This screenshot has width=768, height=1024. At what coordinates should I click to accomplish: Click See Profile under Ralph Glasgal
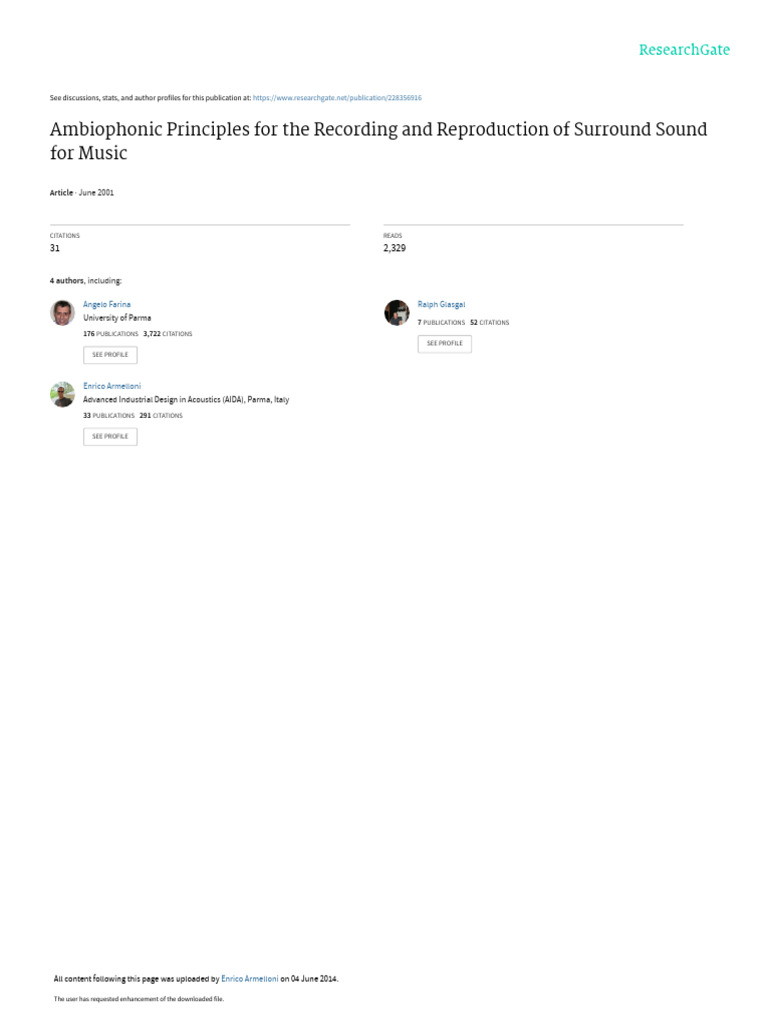click(444, 344)
